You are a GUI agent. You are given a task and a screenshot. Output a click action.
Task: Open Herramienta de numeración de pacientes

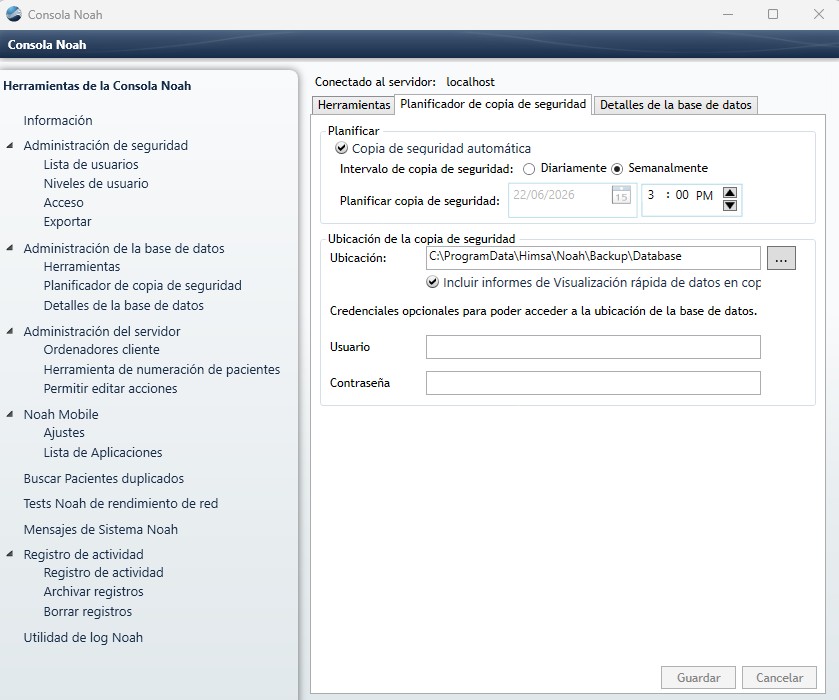(162, 369)
